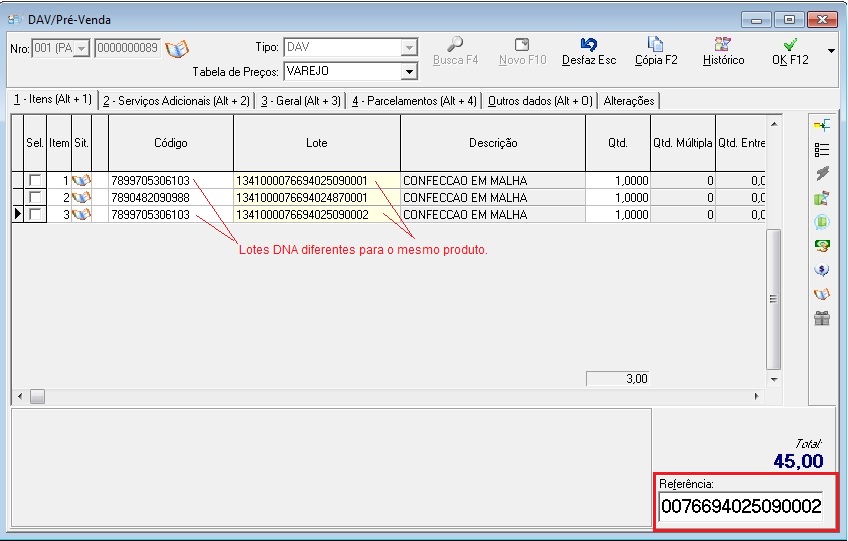Click the quantity total 3,00 field
Screen dimensions: 848x541
click(x=618, y=379)
